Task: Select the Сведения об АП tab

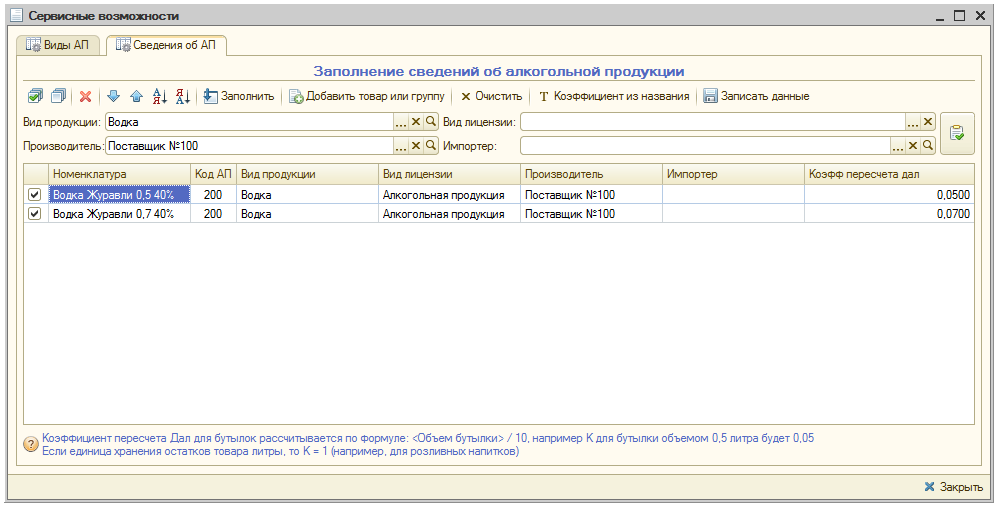Action: (166, 46)
